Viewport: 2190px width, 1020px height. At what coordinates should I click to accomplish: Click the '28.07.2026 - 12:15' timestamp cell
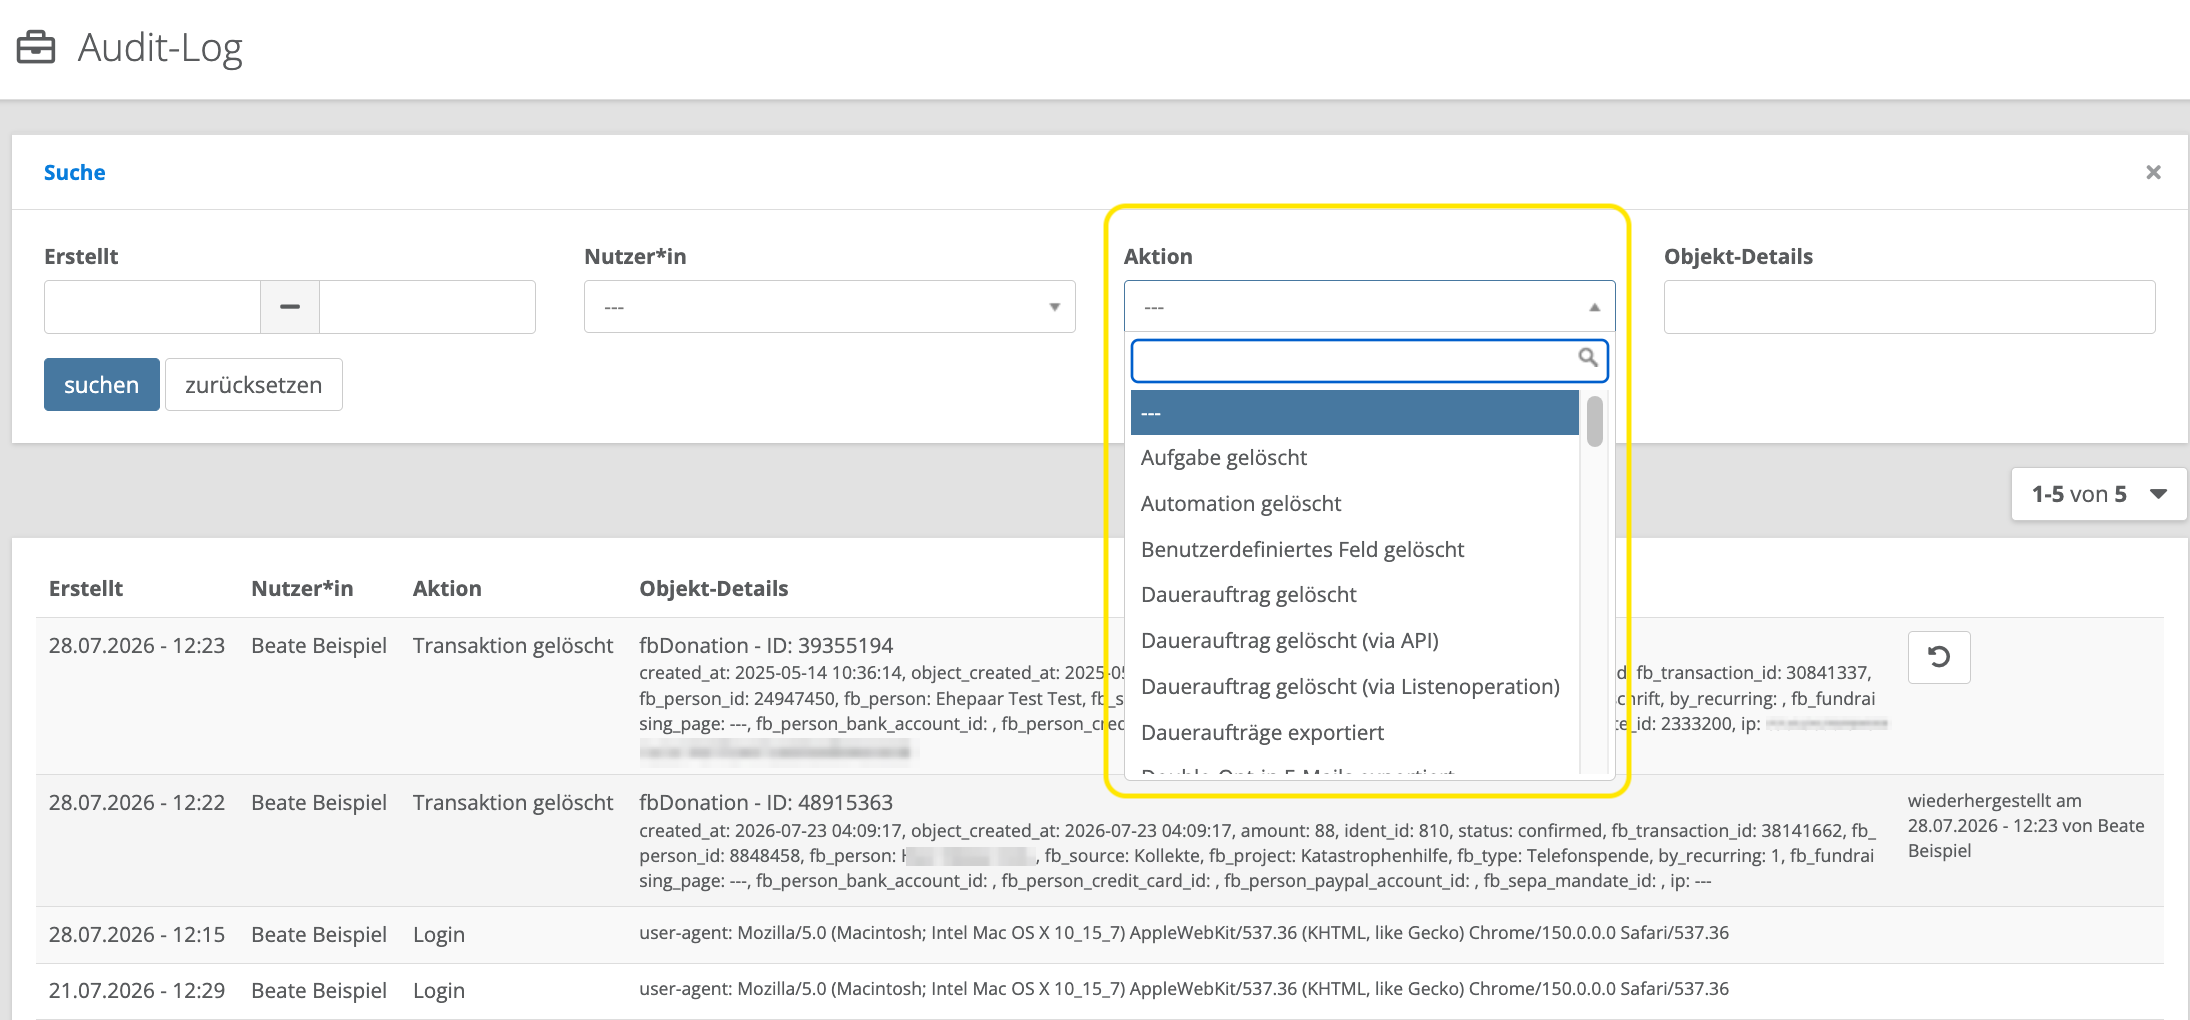[137, 934]
